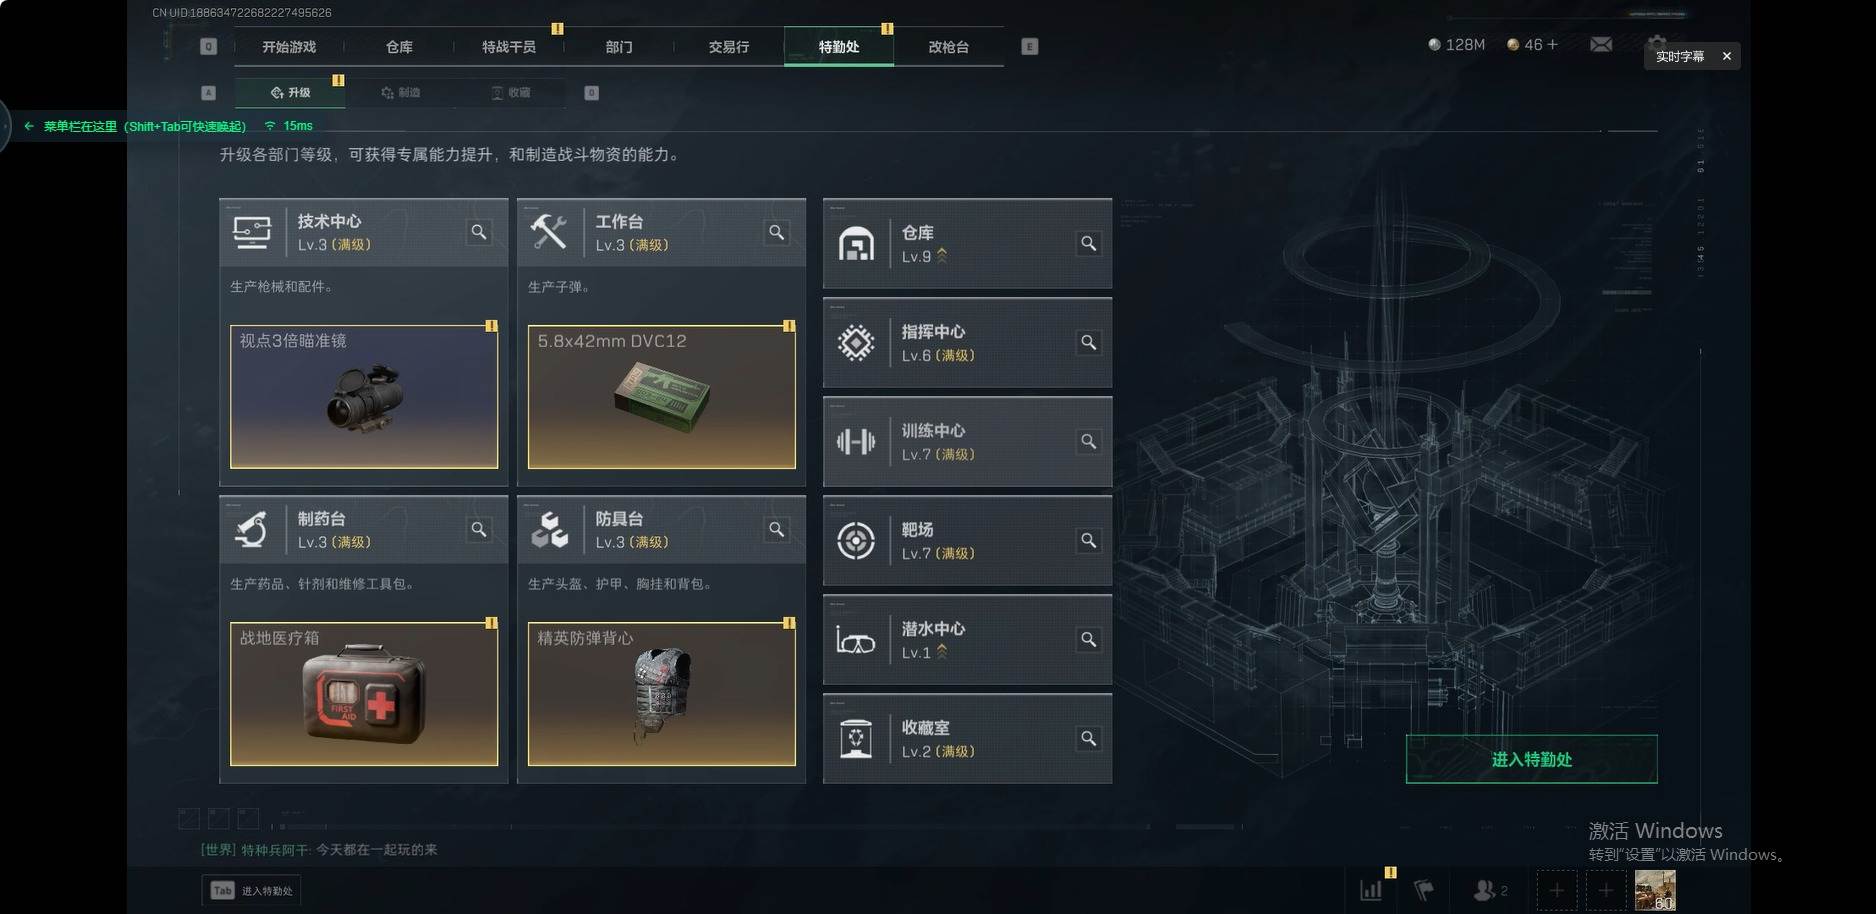This screenshot has height=914, width=1876.
Task: Click the plus next to 46 currency
Action: point(1552,45)
